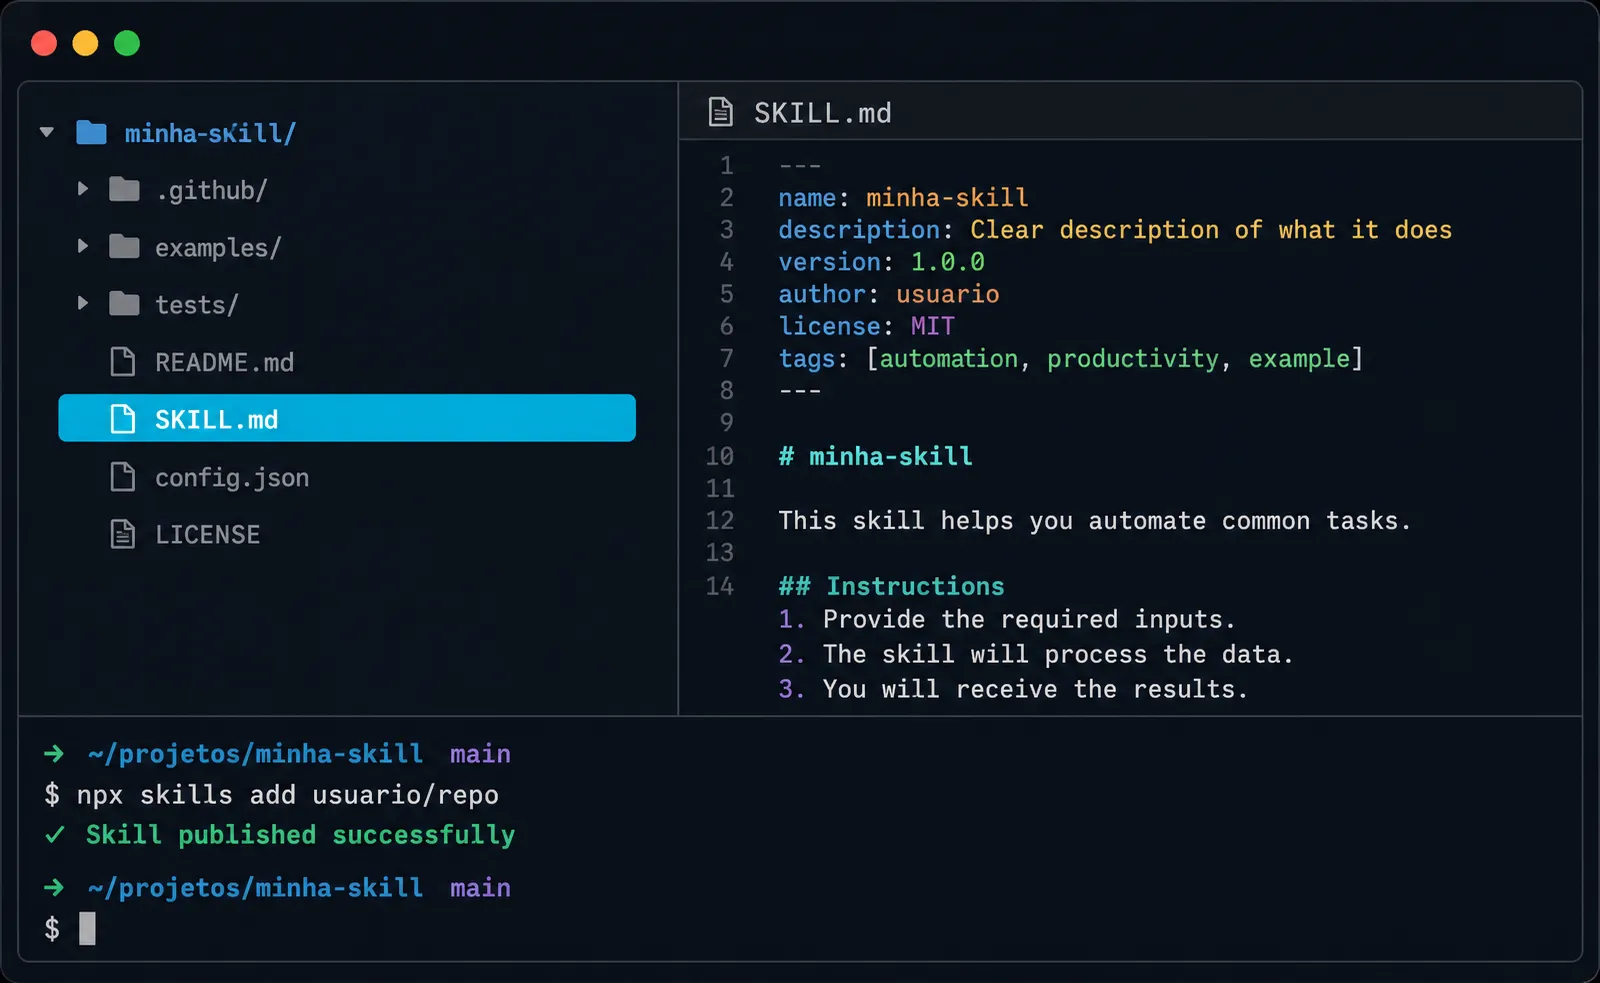This screenshot has height=983, width=1600.
Task: Open the examples/ folder label
Action: 218,248
